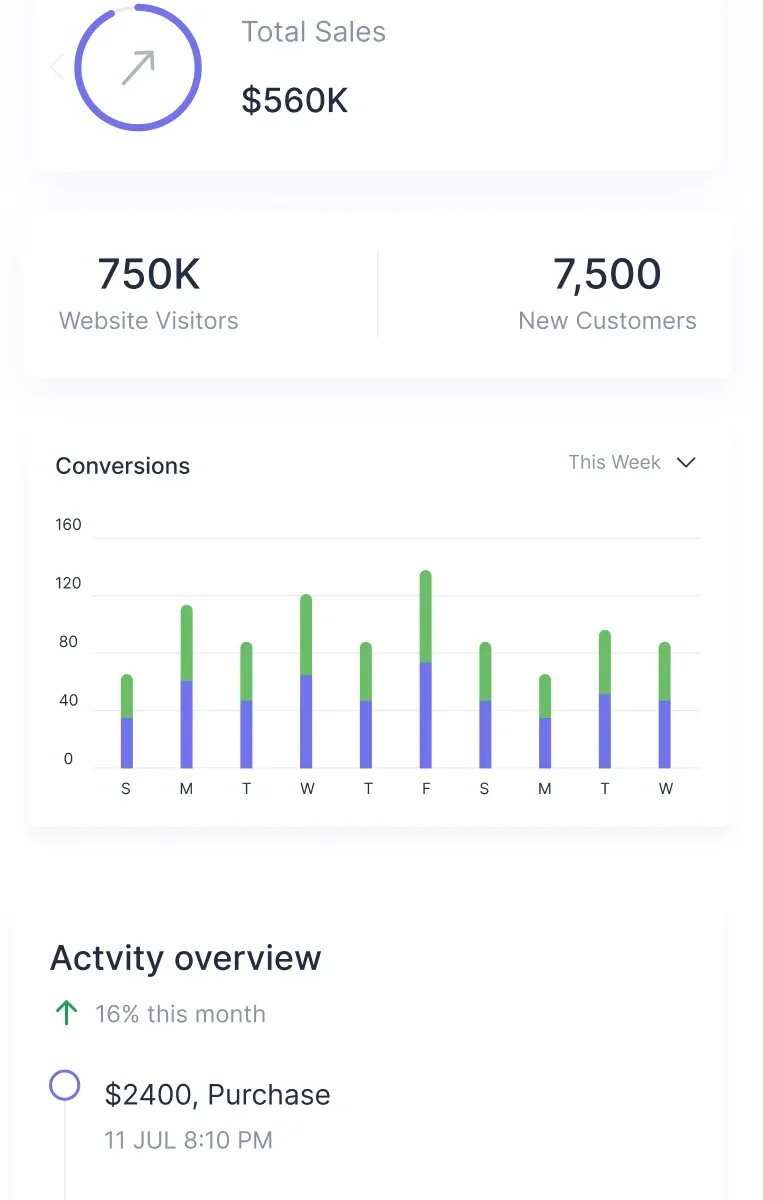Click the green segment of Friday's bar
Screen dimensions: 763x1200
coord(425,616)
